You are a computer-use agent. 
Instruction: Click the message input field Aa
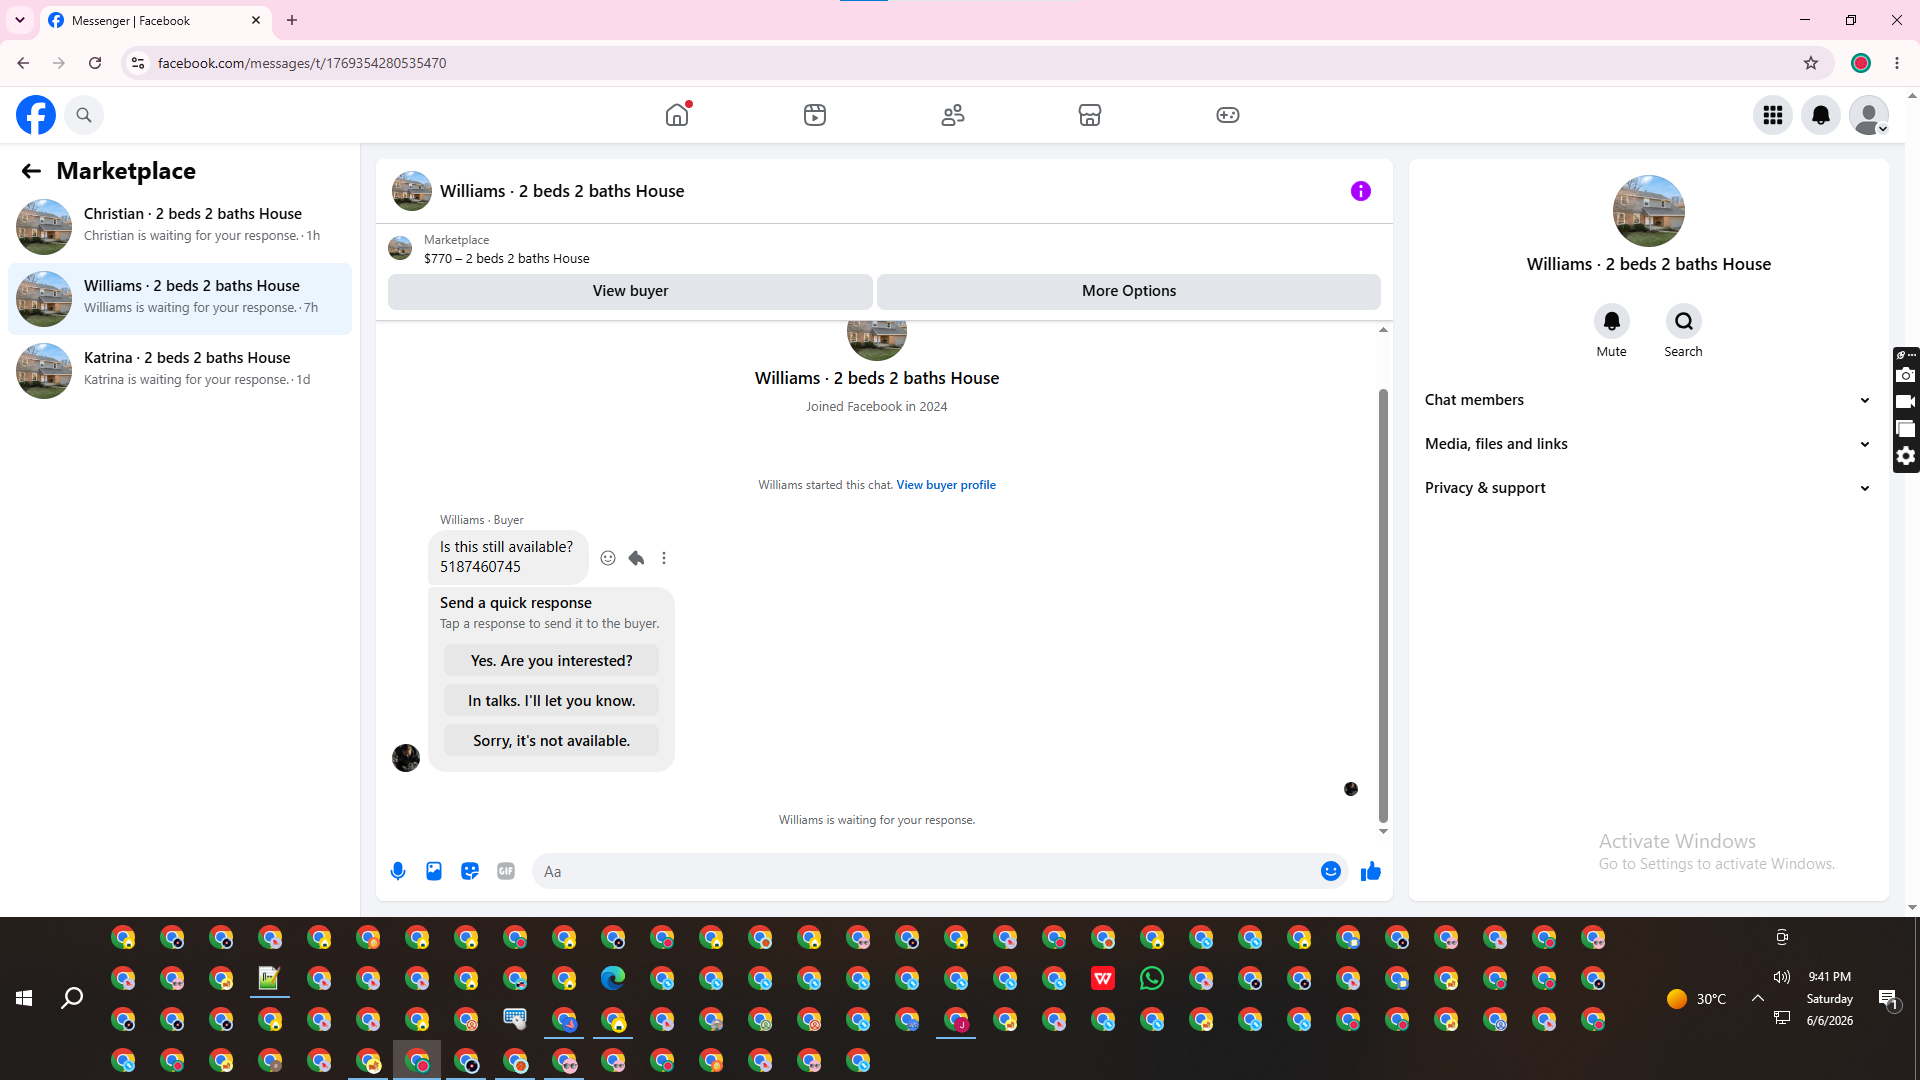click(925, 871)
